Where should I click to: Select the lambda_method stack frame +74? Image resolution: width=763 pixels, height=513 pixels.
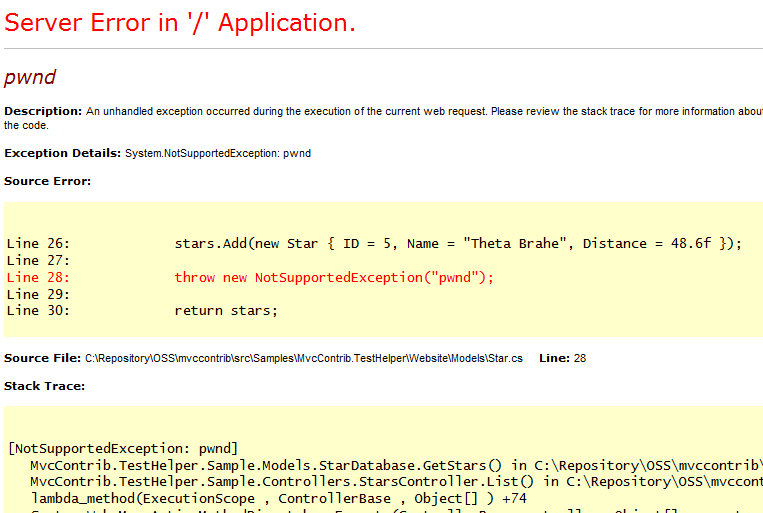[x=278, y=498]
